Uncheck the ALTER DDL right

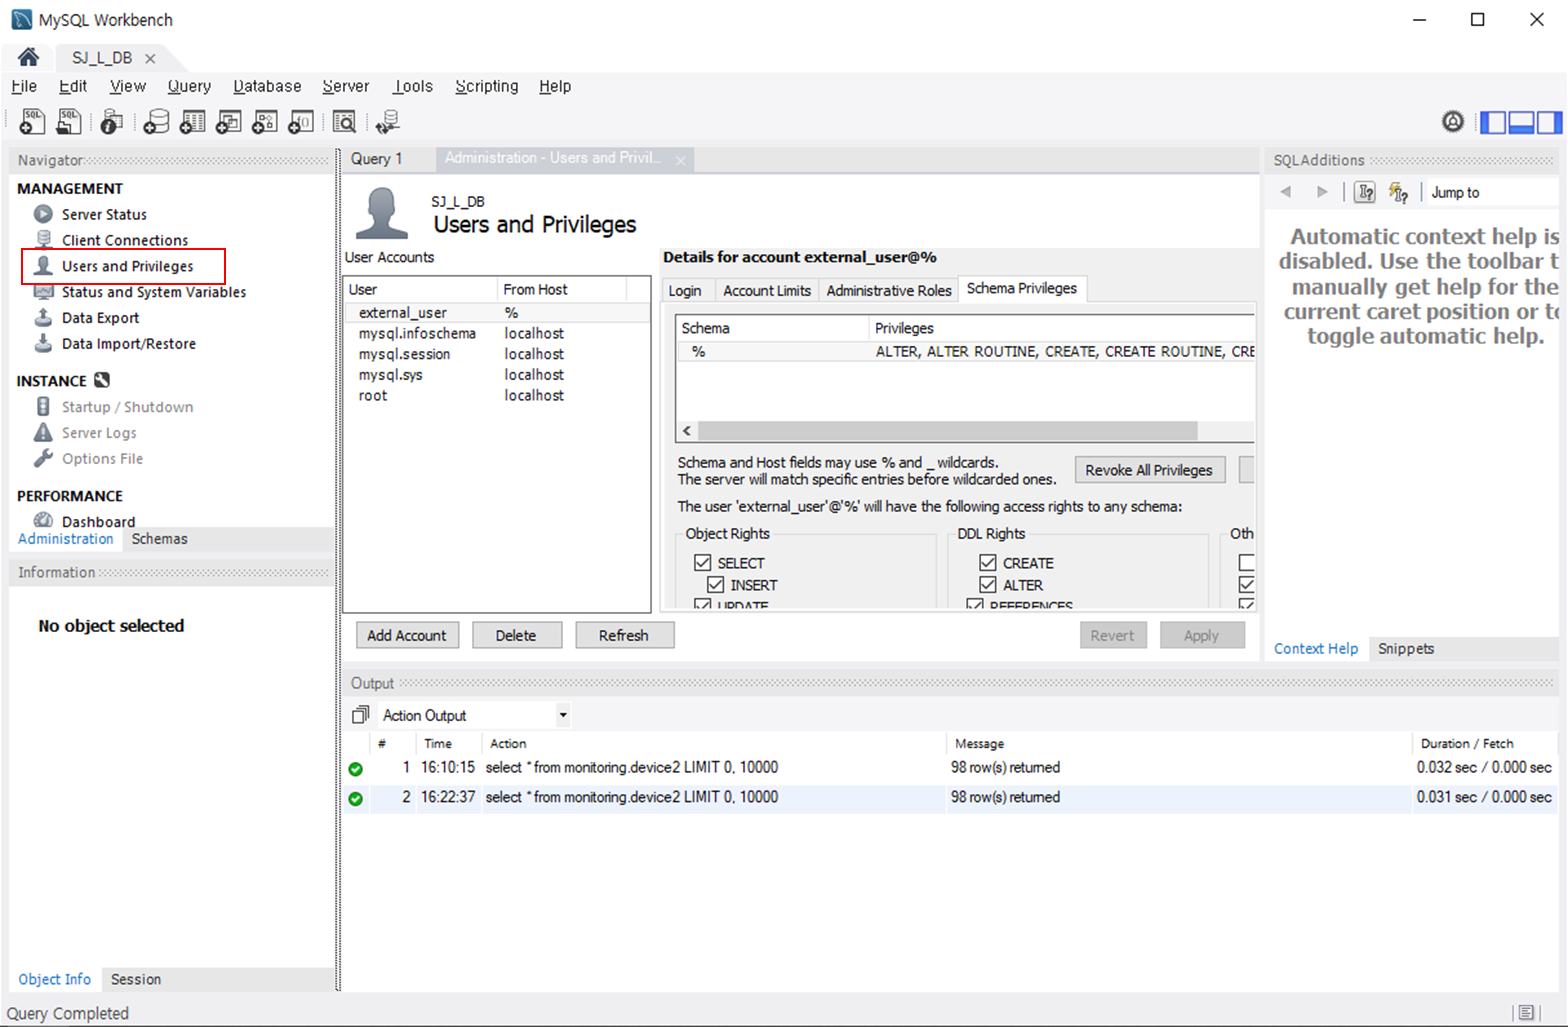tap(988, 585)
